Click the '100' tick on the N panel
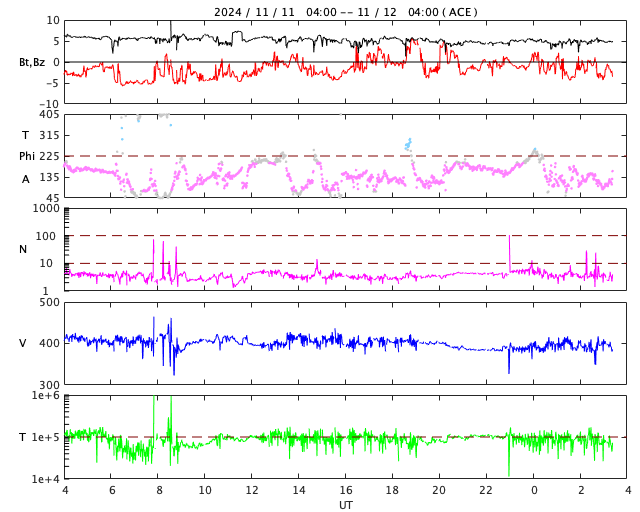 pyautogui.click(x=46, y=236)
